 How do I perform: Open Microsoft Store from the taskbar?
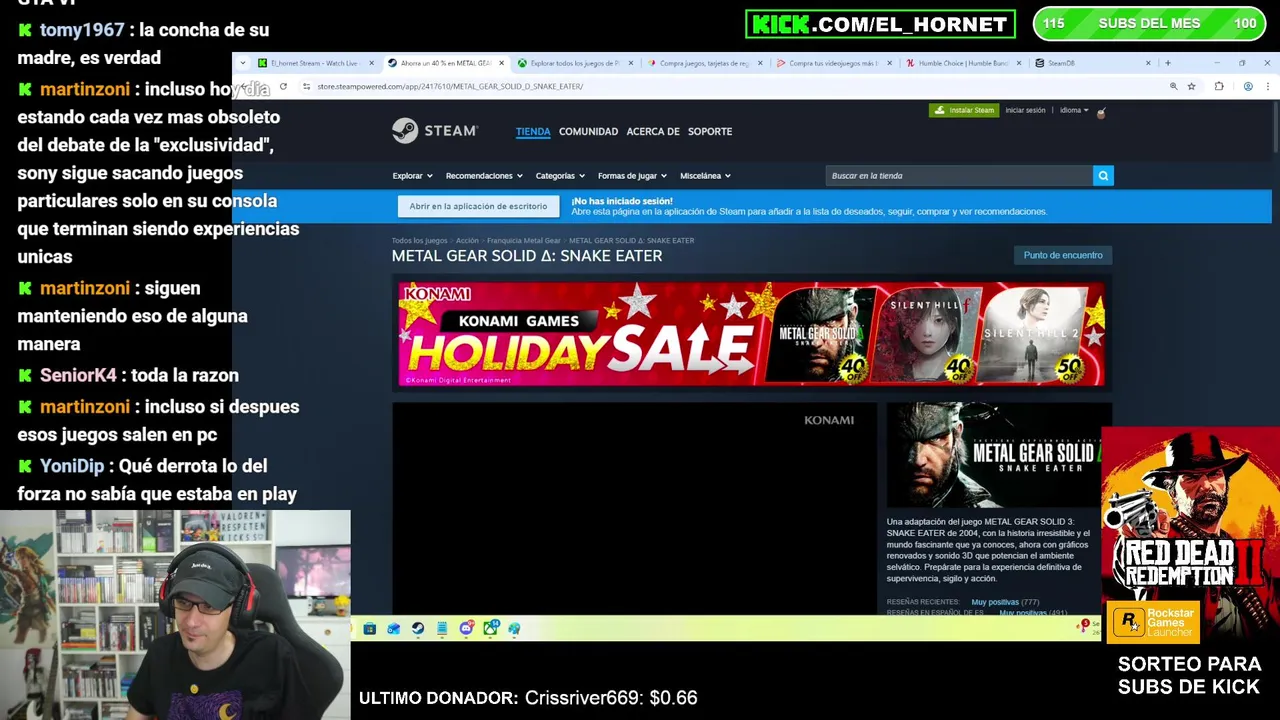tap(369, 628)
